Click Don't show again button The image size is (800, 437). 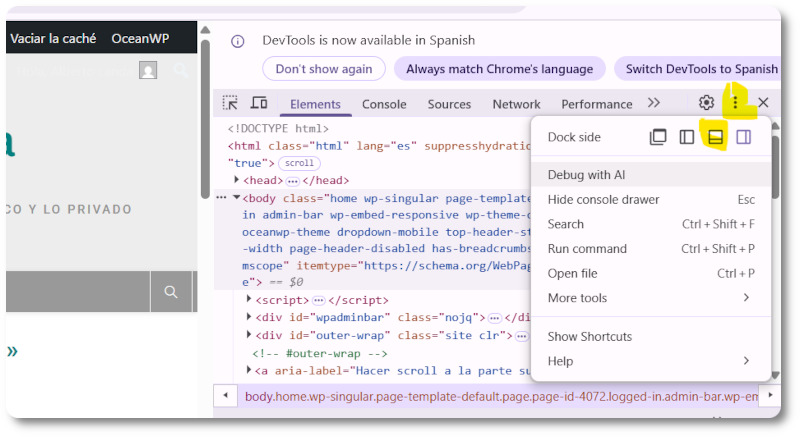(x=324, y=69)
